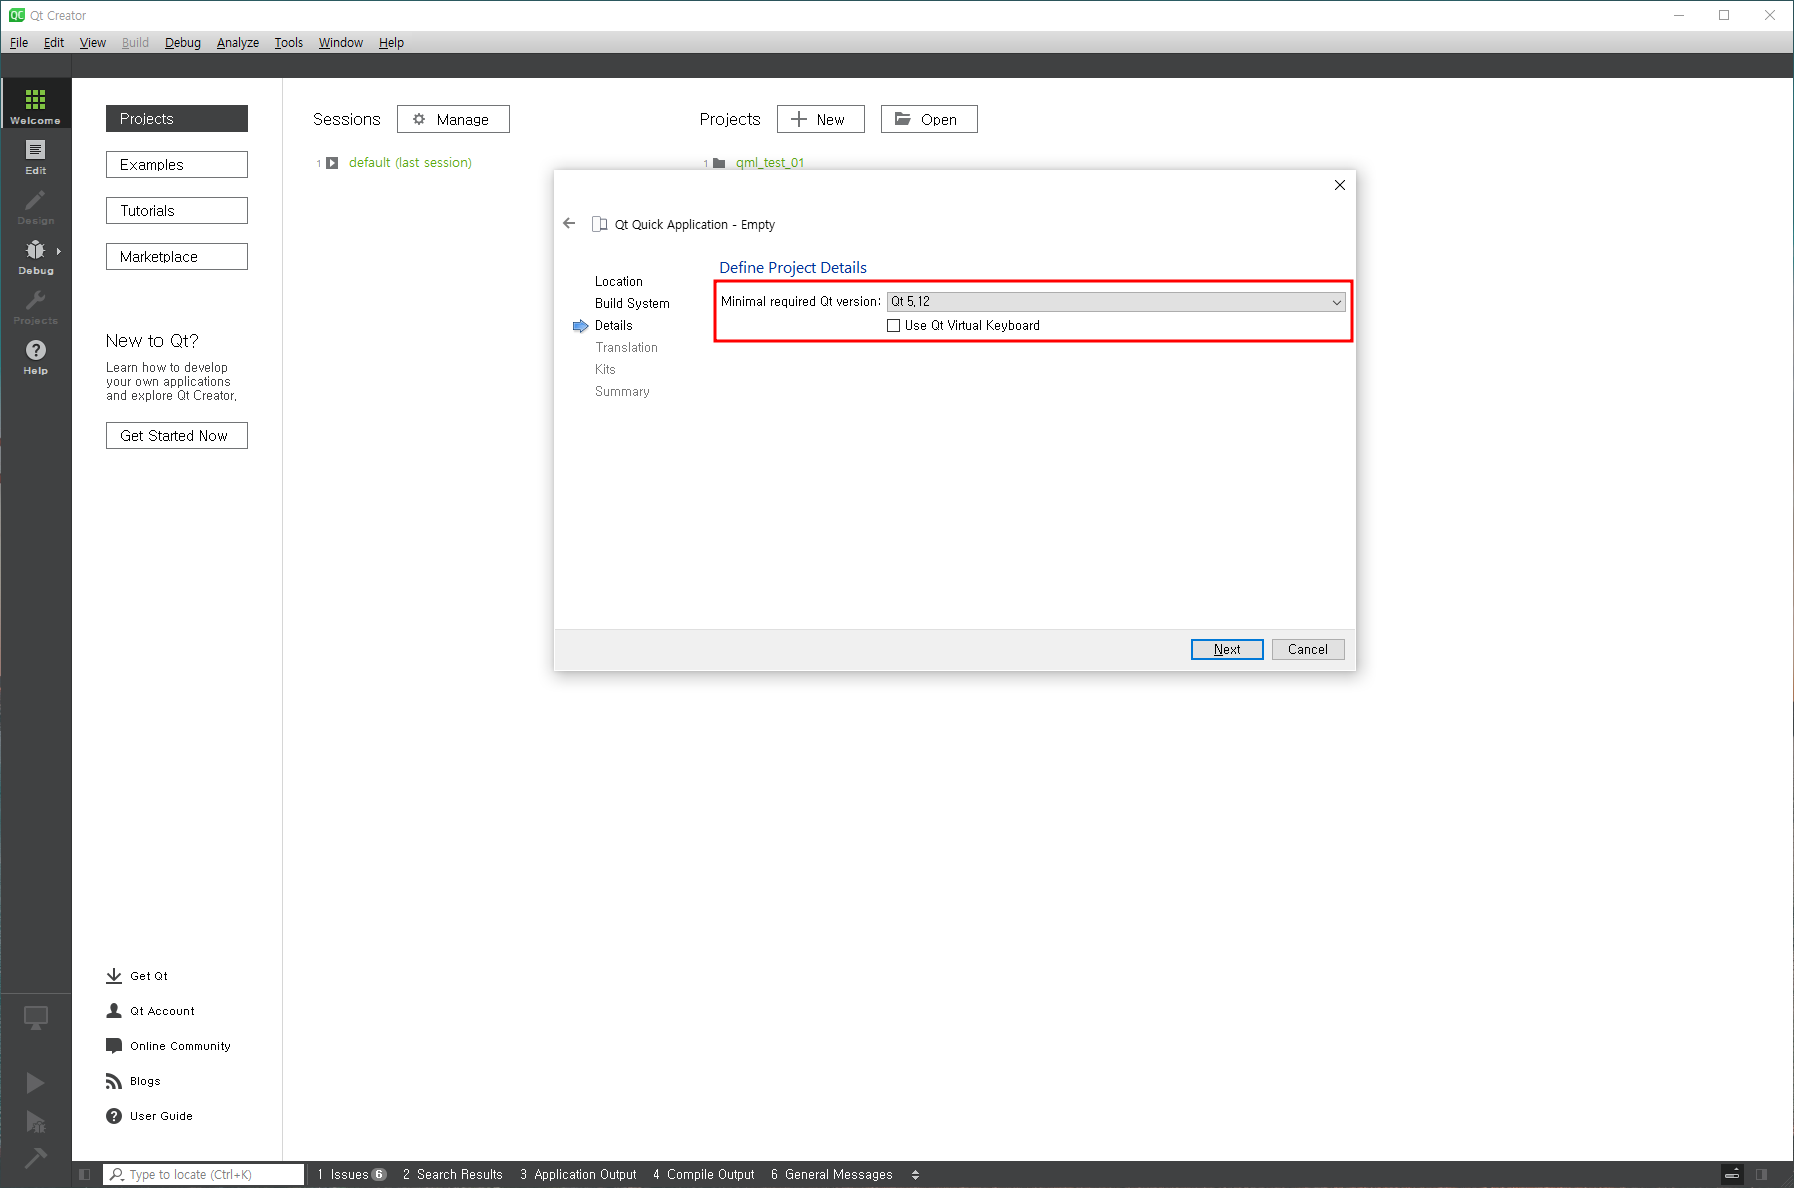Image resolution: width=1794 pixels, height=1188 pixels.
Task: Click the Run play button
Action: [35, 1083]
